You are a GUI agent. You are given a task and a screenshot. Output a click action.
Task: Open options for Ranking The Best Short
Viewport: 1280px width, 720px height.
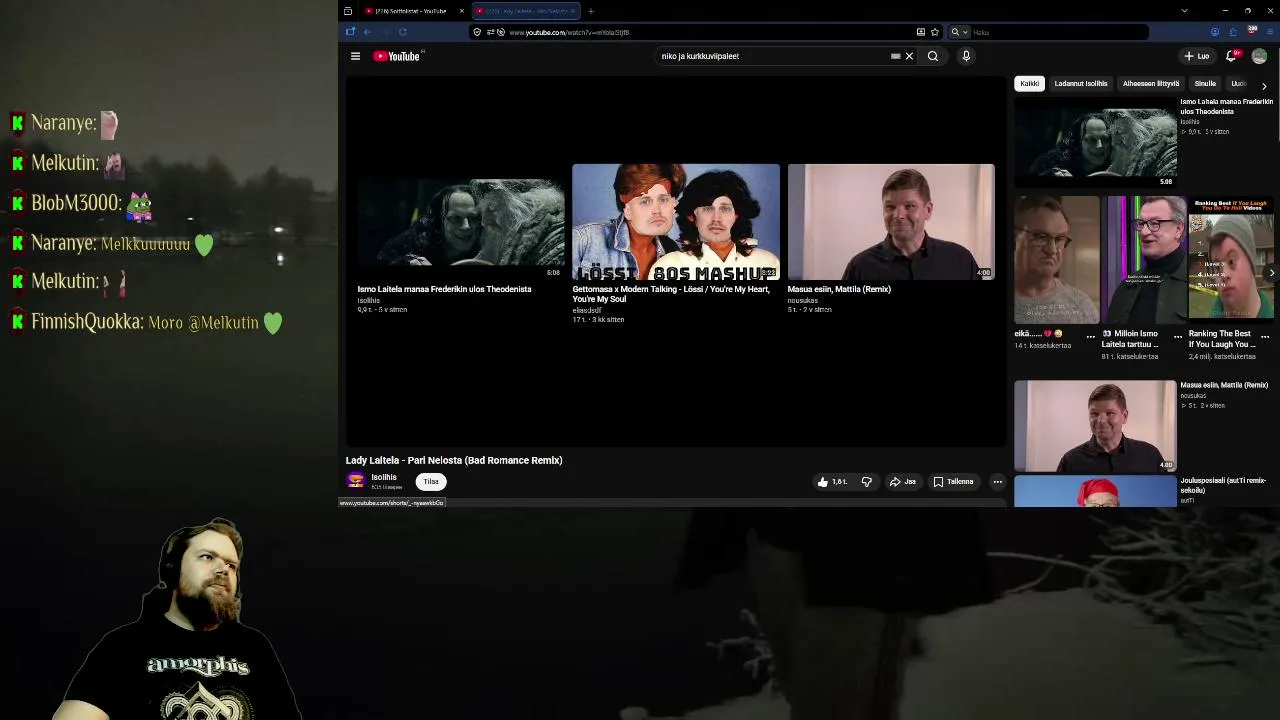click(x=1265, y=336)
